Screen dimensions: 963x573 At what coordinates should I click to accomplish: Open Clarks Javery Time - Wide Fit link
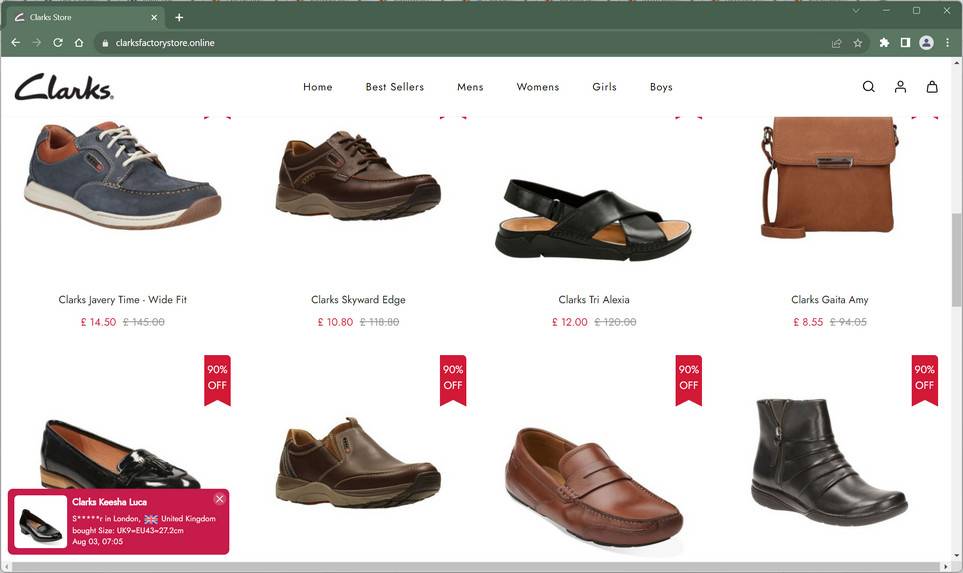123,300
